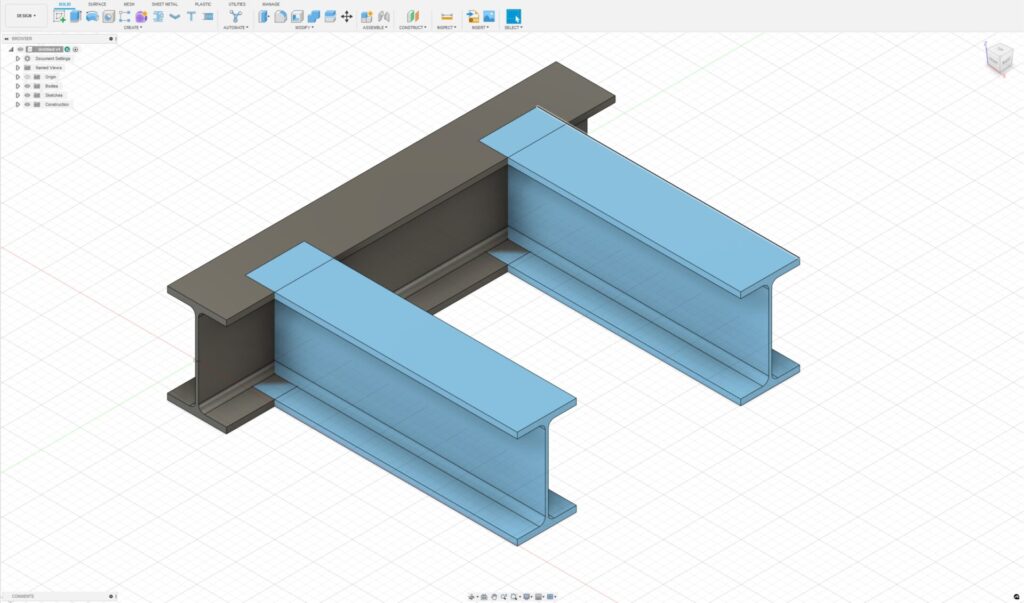This screenshot has height=603, width=1024.
Task: Toggle visibility of Sketches folder
Action: (x=27, y=95)
